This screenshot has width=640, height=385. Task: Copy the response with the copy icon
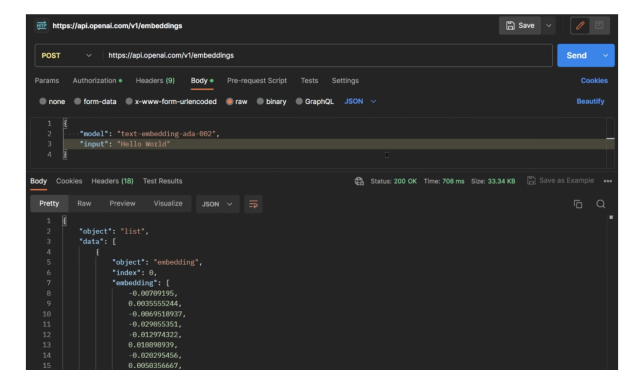578,204
